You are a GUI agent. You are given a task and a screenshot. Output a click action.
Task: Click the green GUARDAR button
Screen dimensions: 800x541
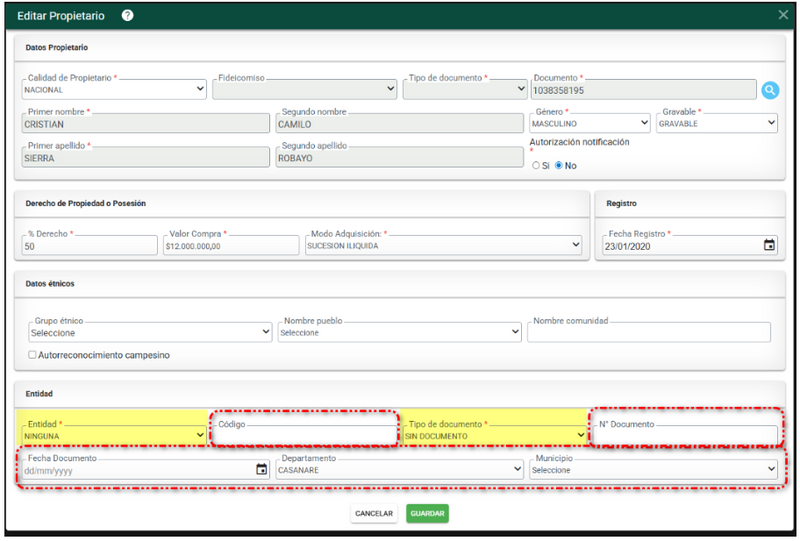tap(428, 513)
